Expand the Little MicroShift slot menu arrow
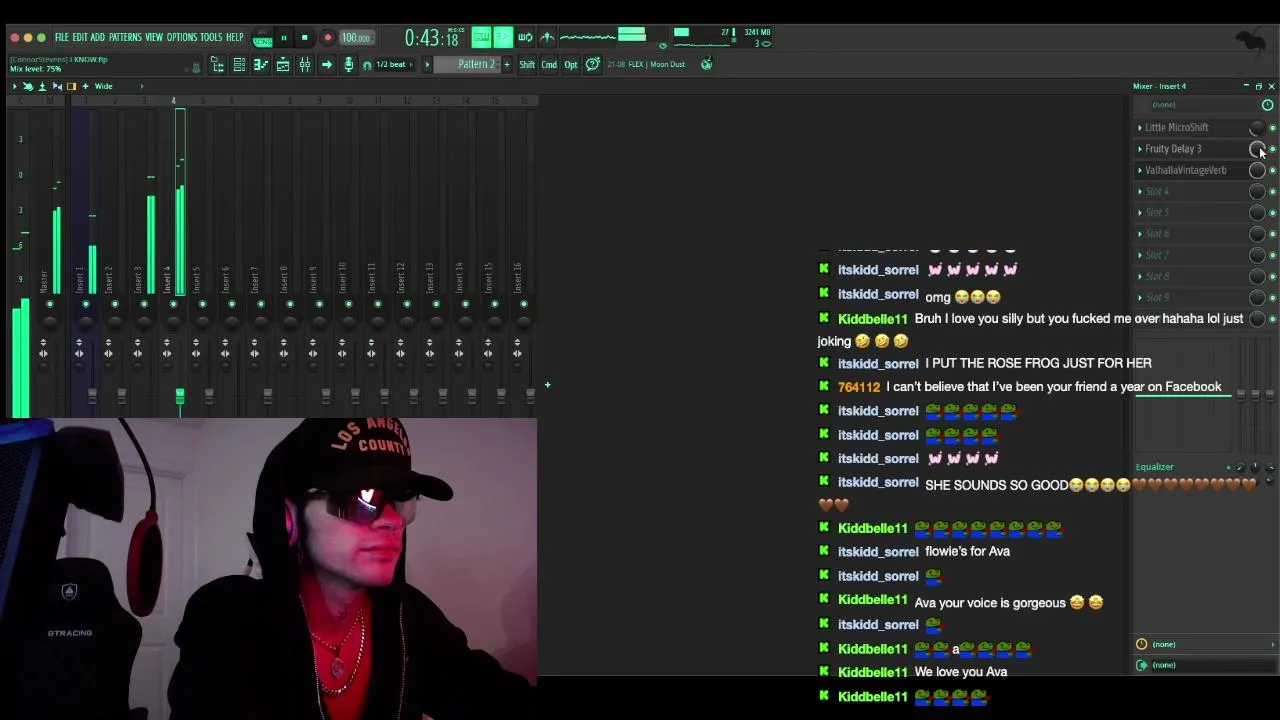Screen dimensions: 1280x720 point(1139,127)
